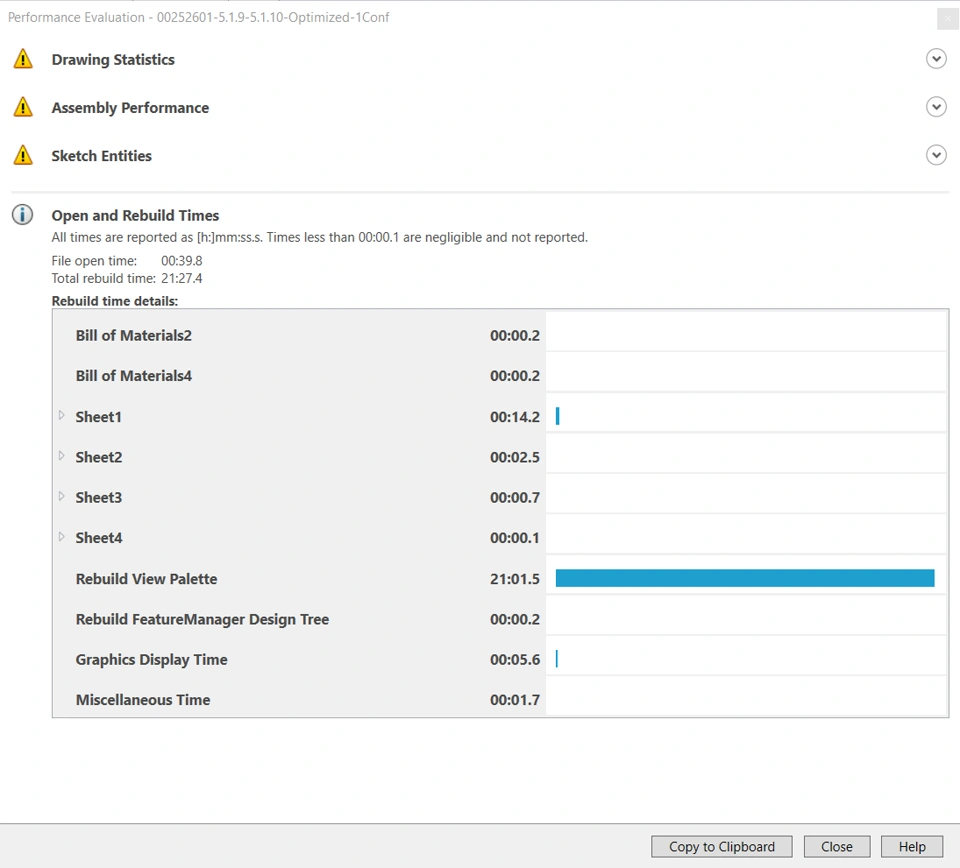This screenshot has width=960, height=868.
Task: Open Help for Performance Evaluation
Action: pos(911,846)
